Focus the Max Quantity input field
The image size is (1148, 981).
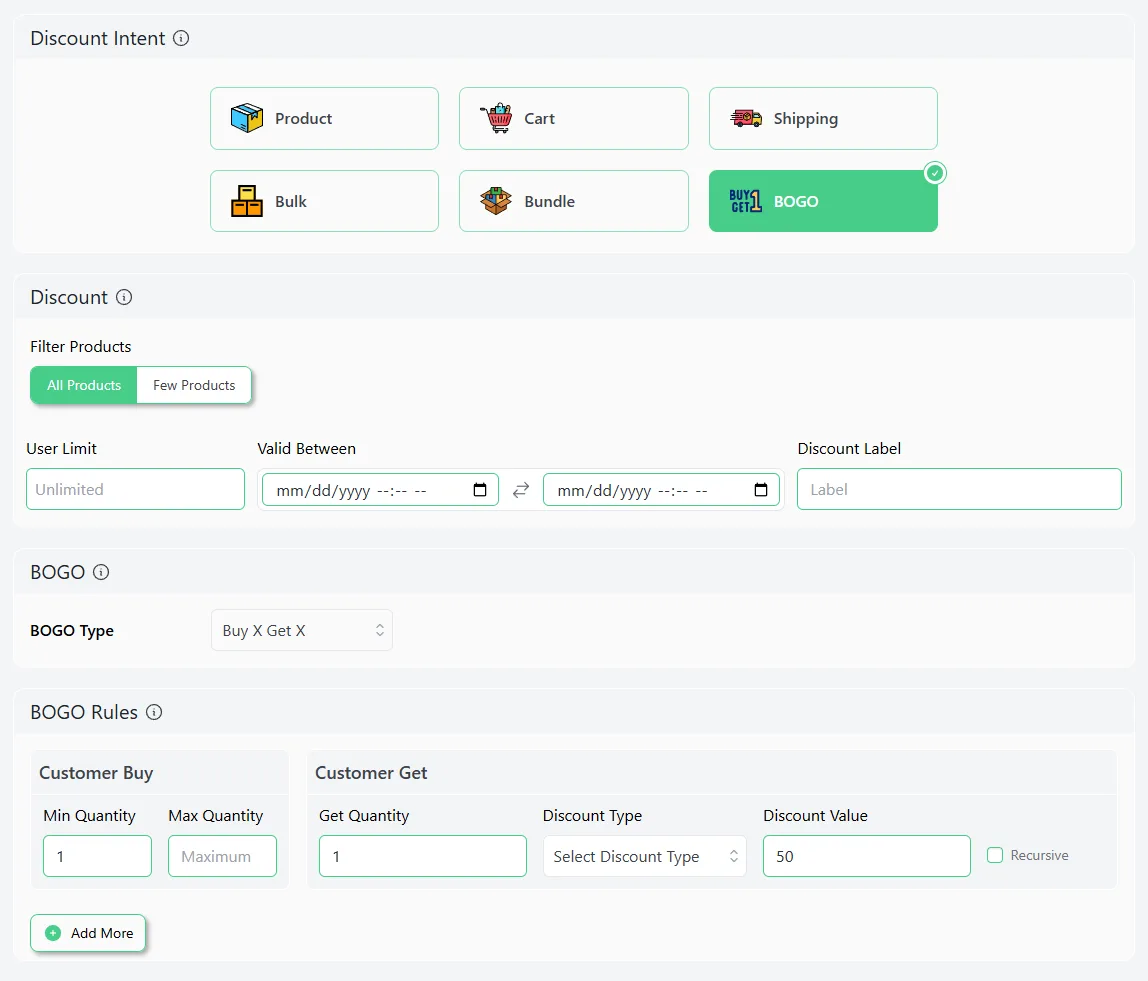pyautogui.click(x=223, y=856)
